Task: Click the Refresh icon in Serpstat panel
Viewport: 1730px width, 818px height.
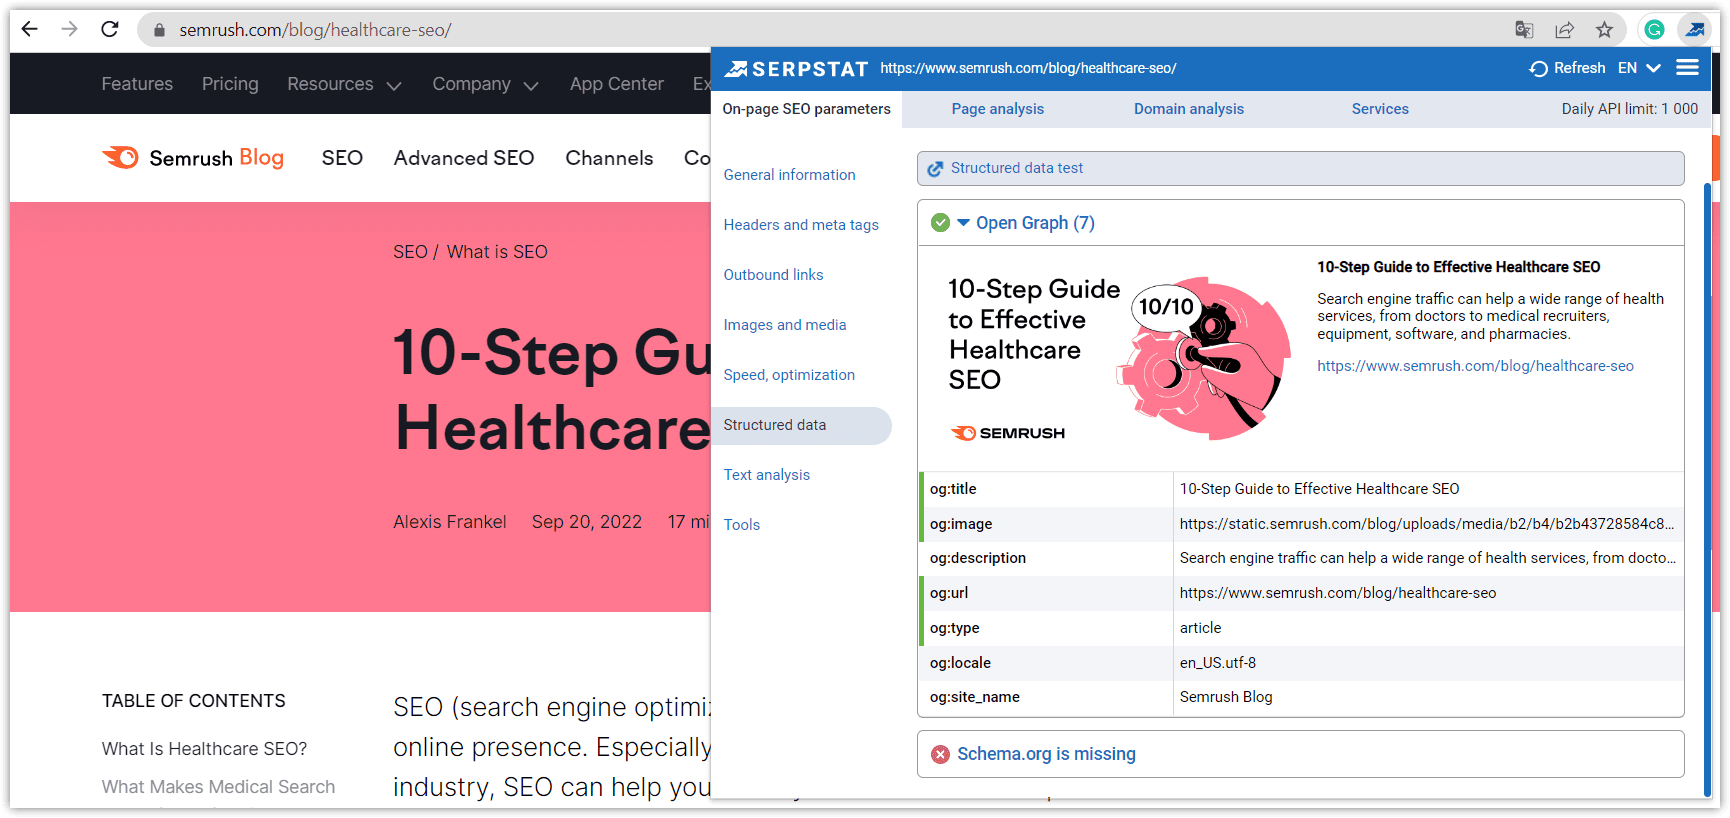Action: pyautogui.click(x=1539, y=68)
